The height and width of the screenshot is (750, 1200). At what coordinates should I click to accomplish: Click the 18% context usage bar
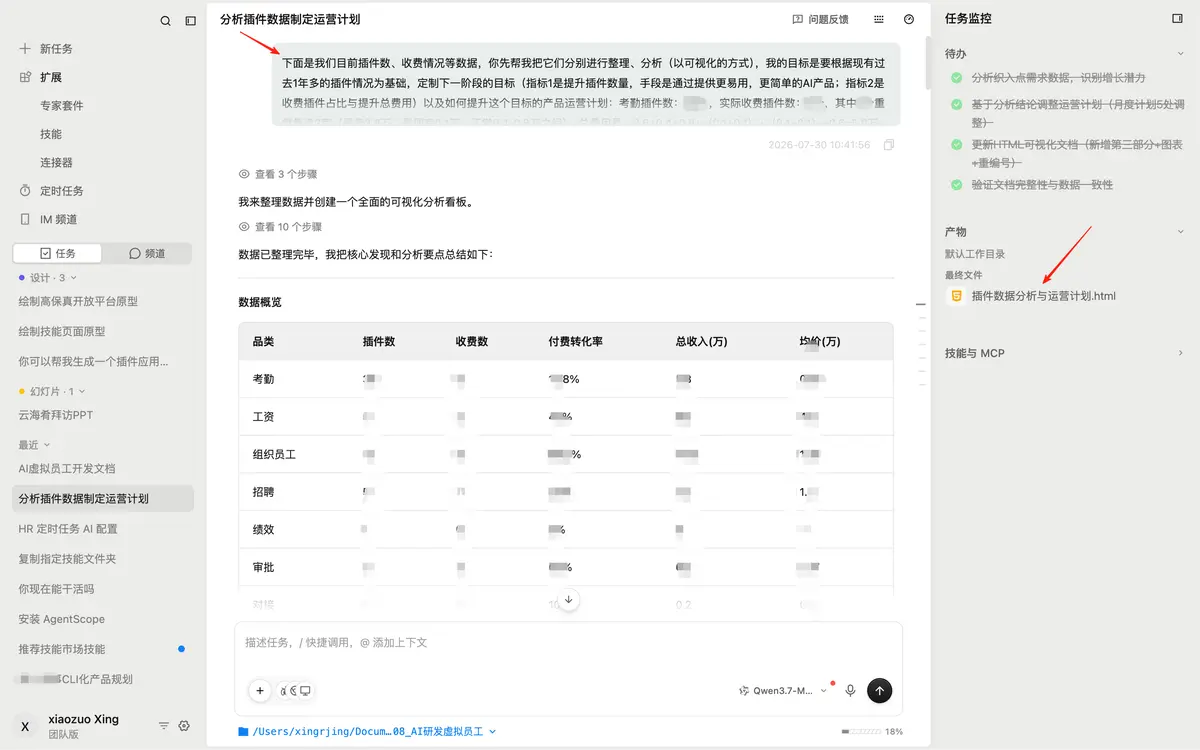point(872,732)
